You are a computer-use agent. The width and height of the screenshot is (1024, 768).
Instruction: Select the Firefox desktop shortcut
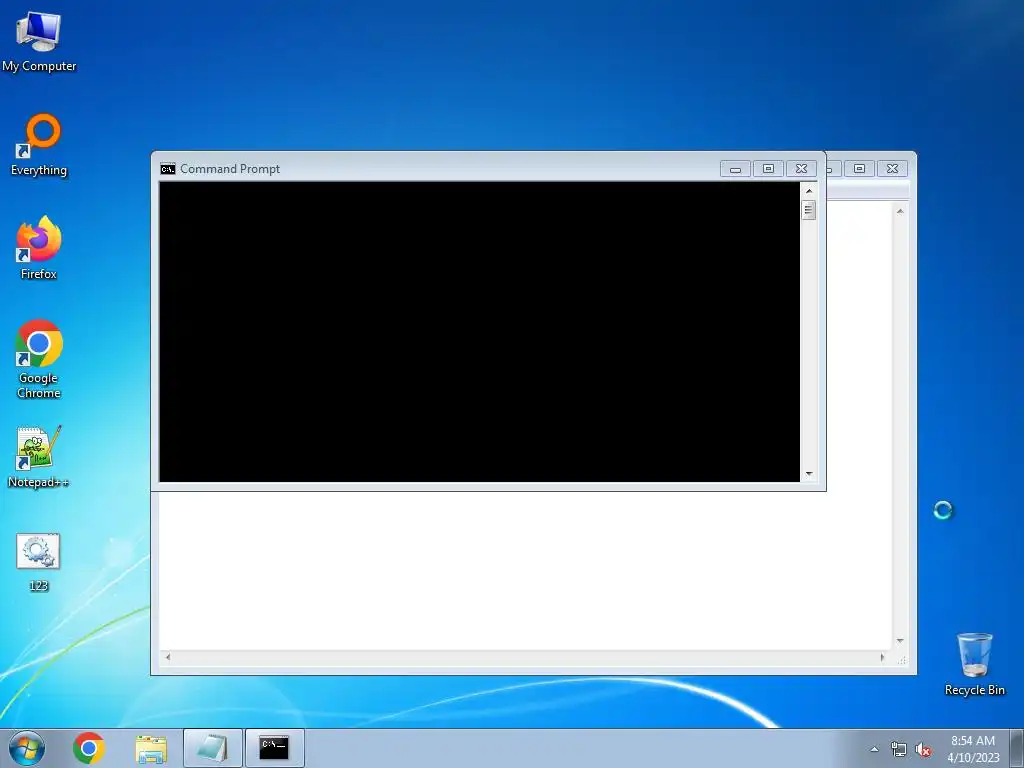pos(39,248)
